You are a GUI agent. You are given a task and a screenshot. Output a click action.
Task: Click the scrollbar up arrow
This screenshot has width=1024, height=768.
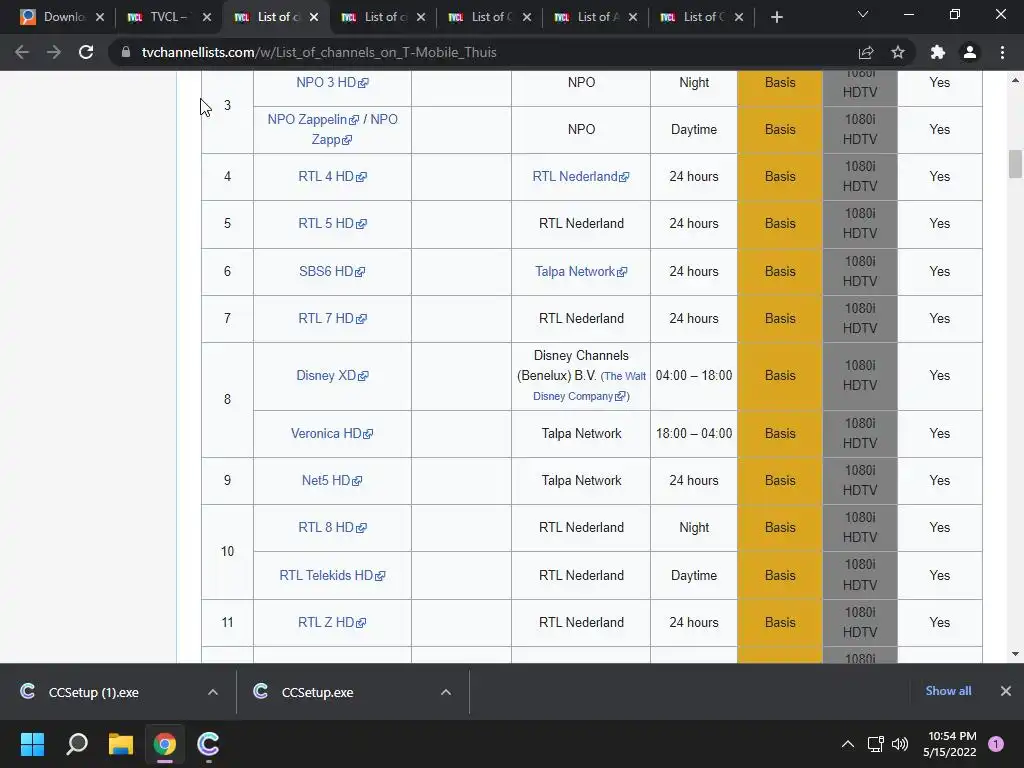pyautogui.click(x=1015, y=80)
